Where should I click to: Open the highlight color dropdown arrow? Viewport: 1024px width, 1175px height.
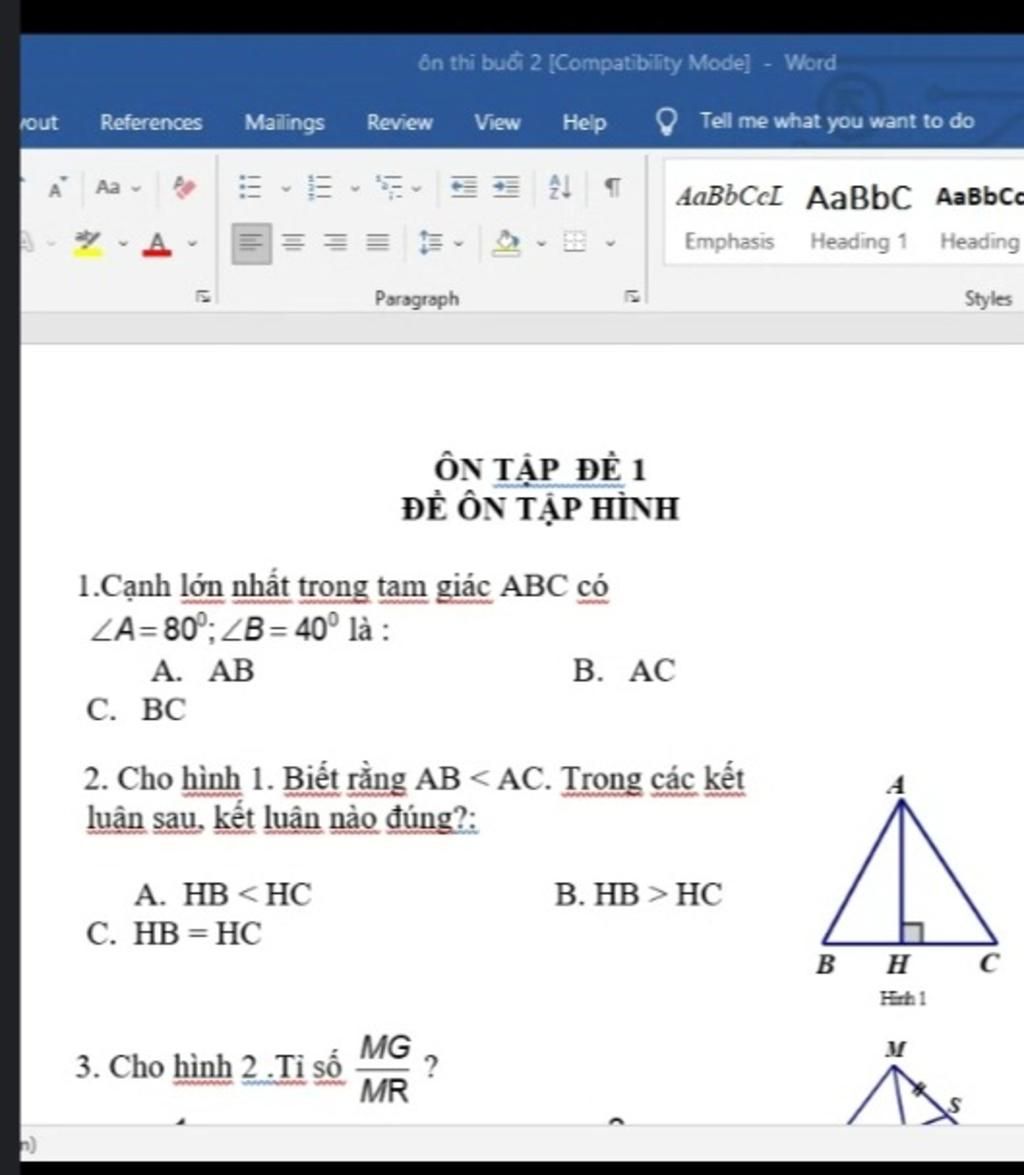coord(124,244)
